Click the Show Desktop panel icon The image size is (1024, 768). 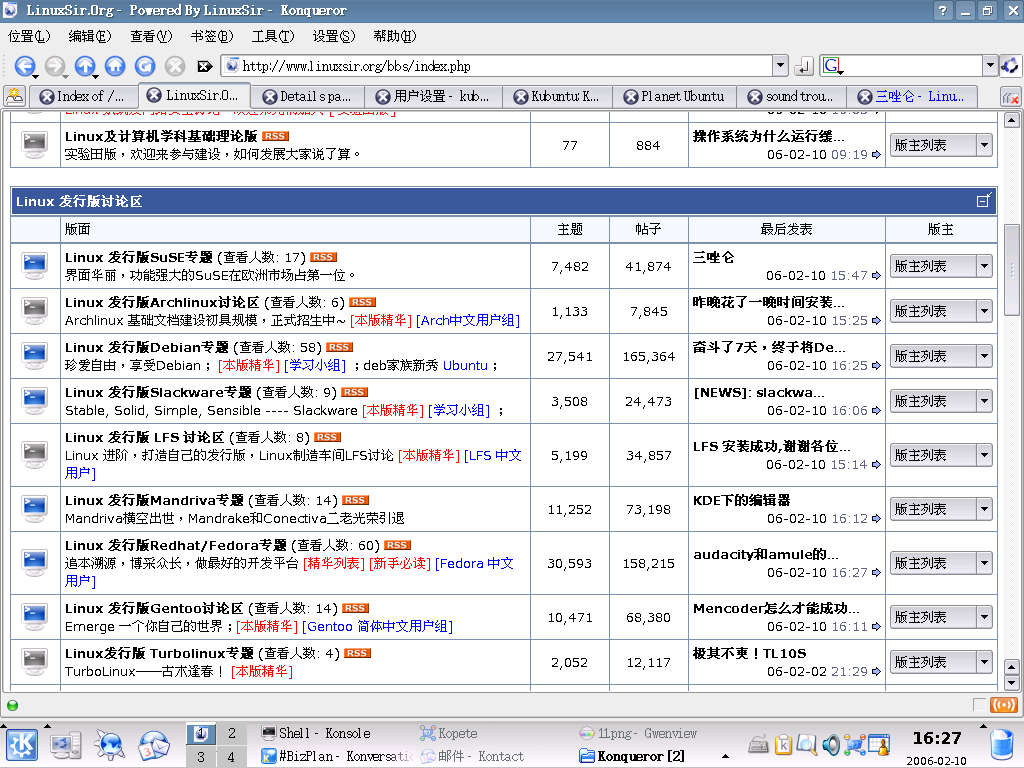(65, 745)
